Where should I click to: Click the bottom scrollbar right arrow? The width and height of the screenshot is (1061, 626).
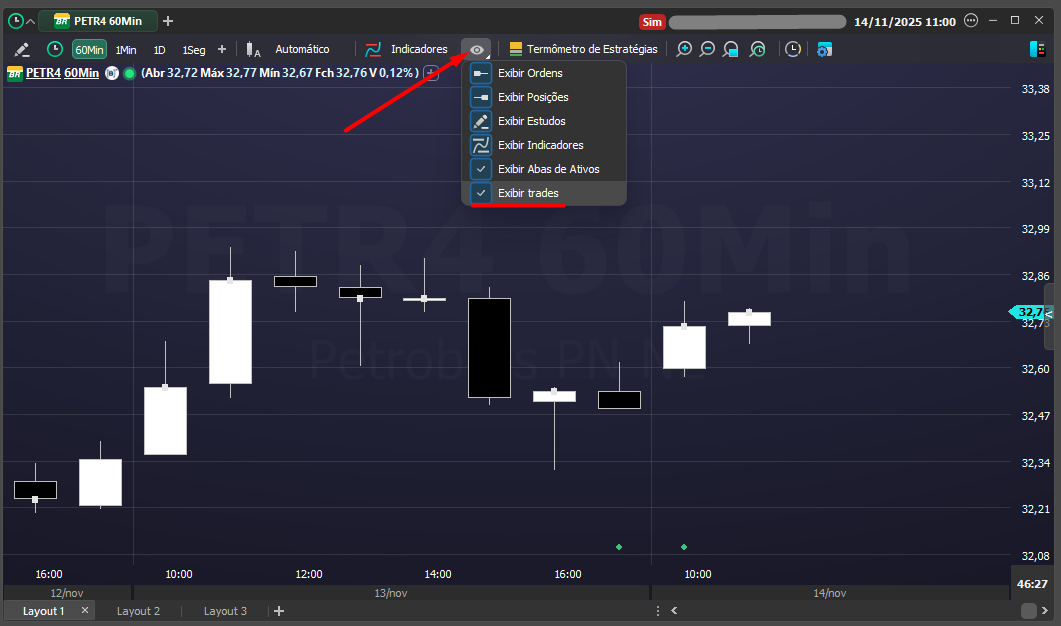click(x=1045, y=610)
